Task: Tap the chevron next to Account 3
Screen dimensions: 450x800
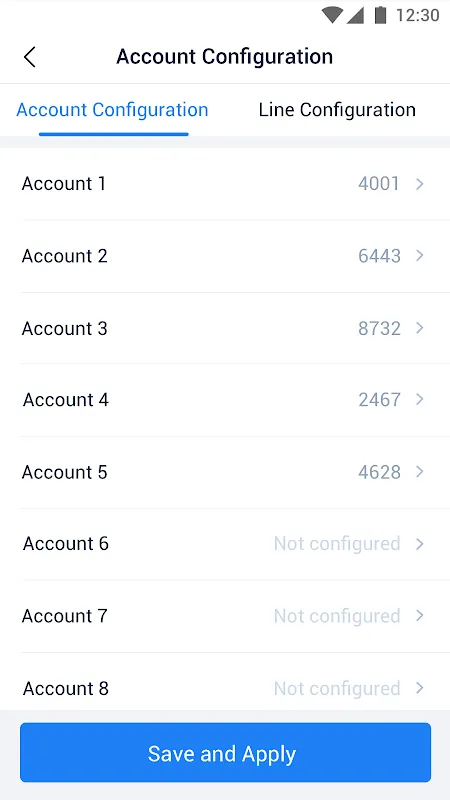Action: [420, 328]
